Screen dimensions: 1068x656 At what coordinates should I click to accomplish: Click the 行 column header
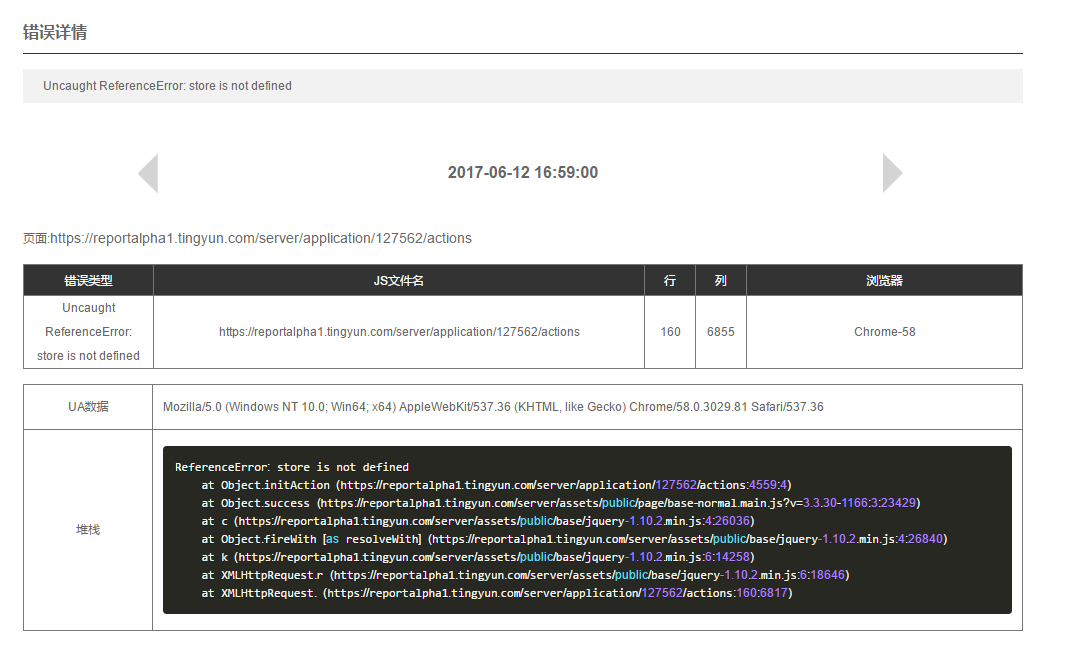670,281
